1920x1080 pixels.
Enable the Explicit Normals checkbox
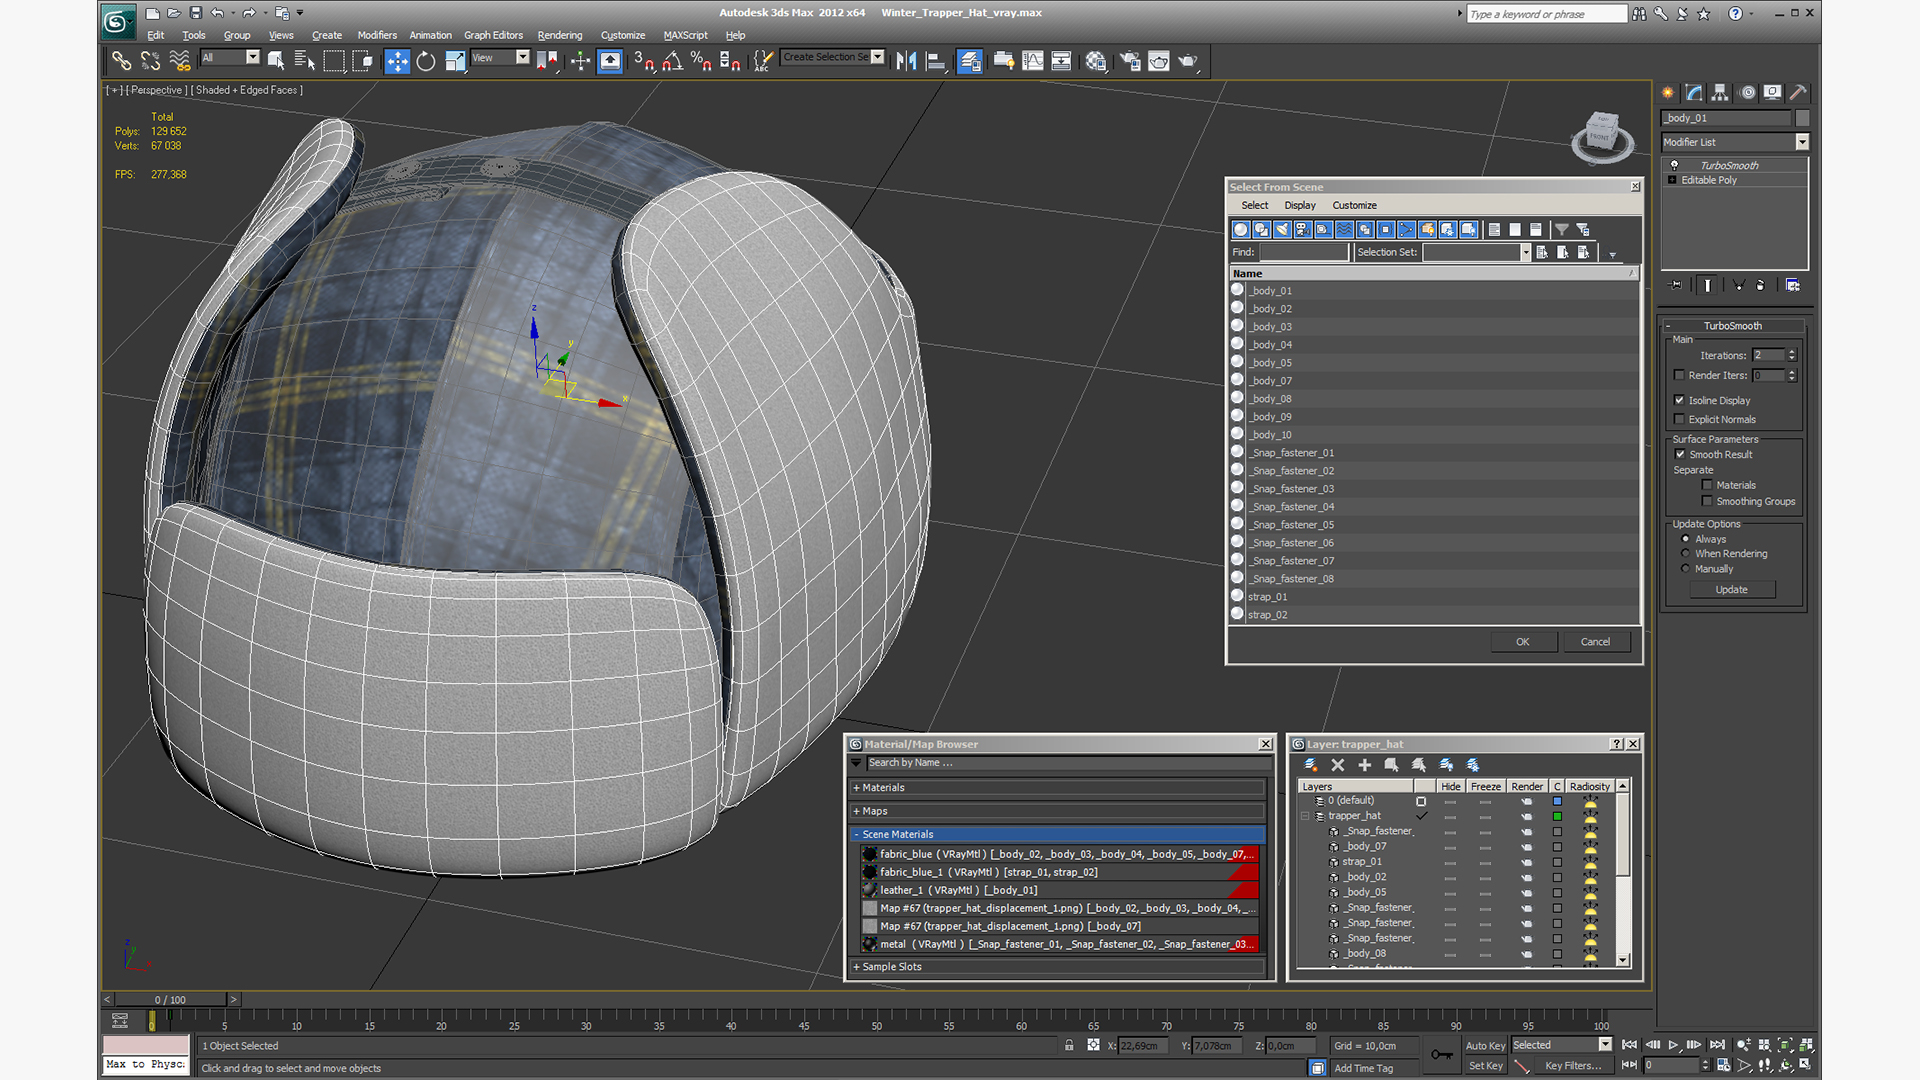[1680, 419]
